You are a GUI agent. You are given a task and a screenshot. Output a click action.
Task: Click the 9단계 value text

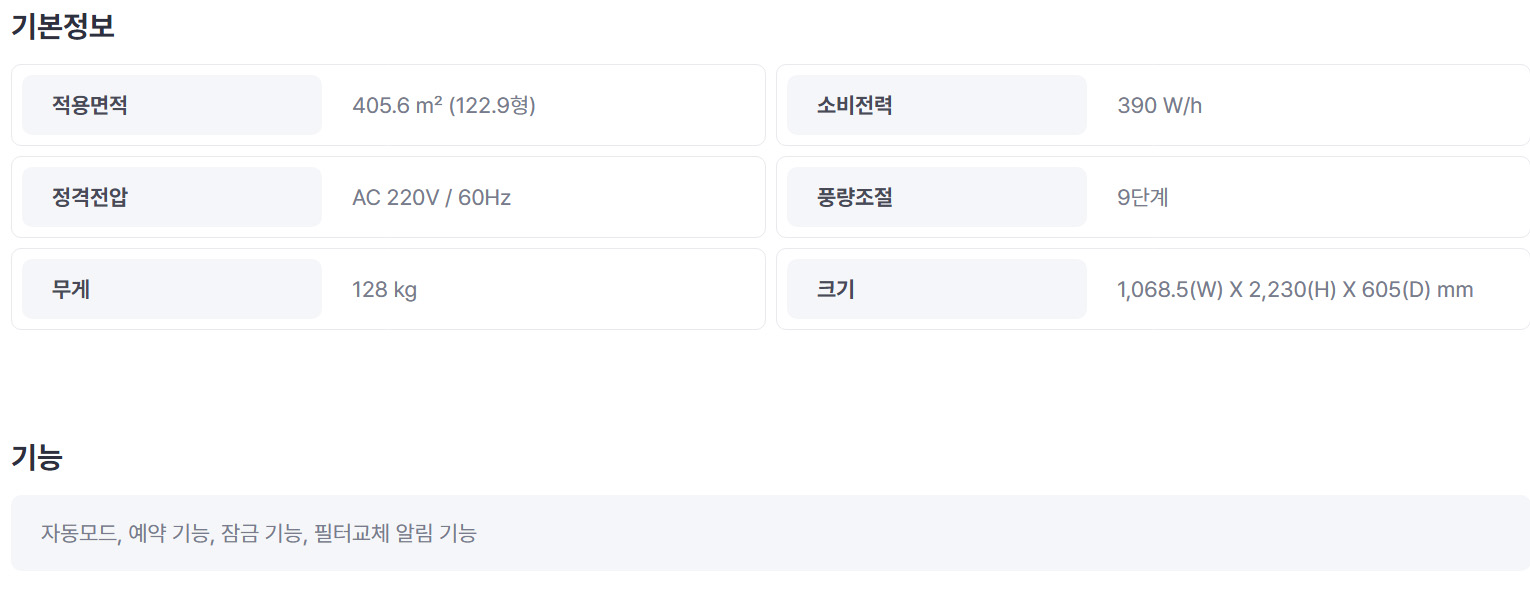1143,198
